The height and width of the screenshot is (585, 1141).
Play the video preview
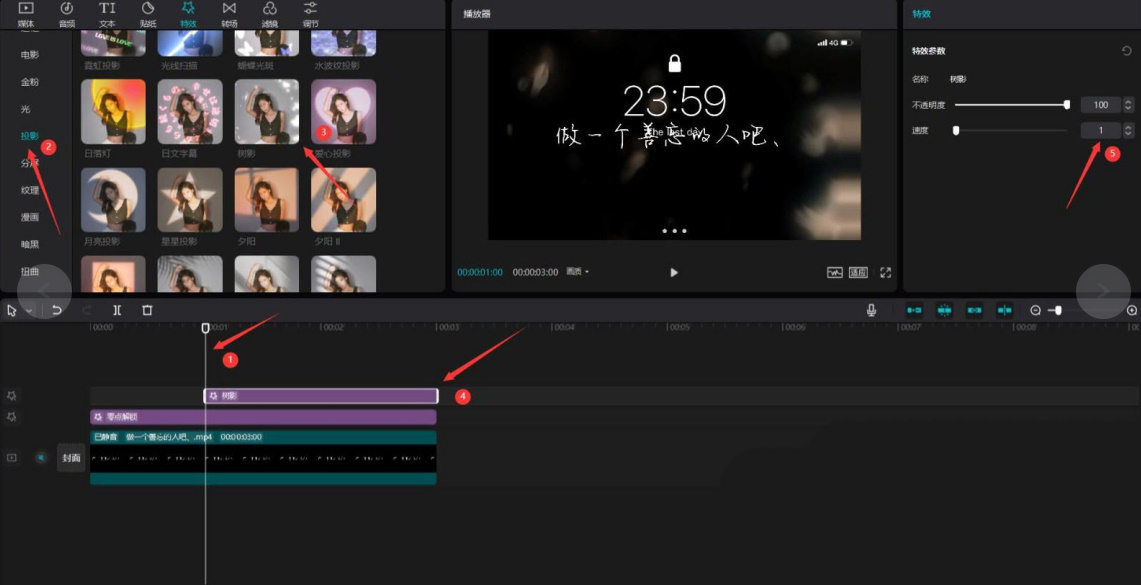[x=674, y=272]
